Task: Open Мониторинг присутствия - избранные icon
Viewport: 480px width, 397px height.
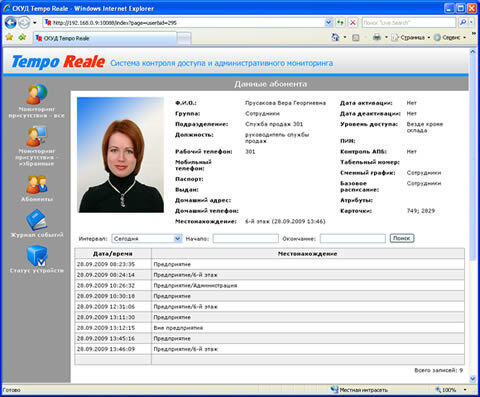Action: coord(37,136)
